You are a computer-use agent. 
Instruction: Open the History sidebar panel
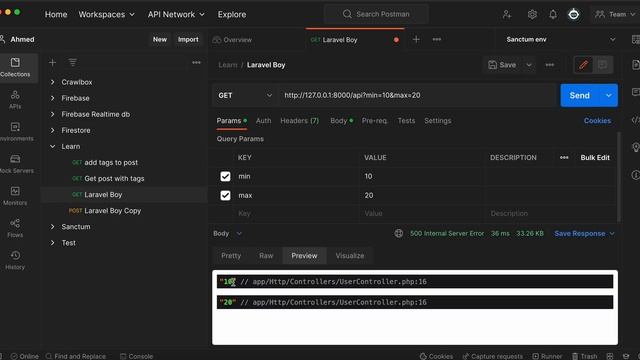tap(15, 260)
